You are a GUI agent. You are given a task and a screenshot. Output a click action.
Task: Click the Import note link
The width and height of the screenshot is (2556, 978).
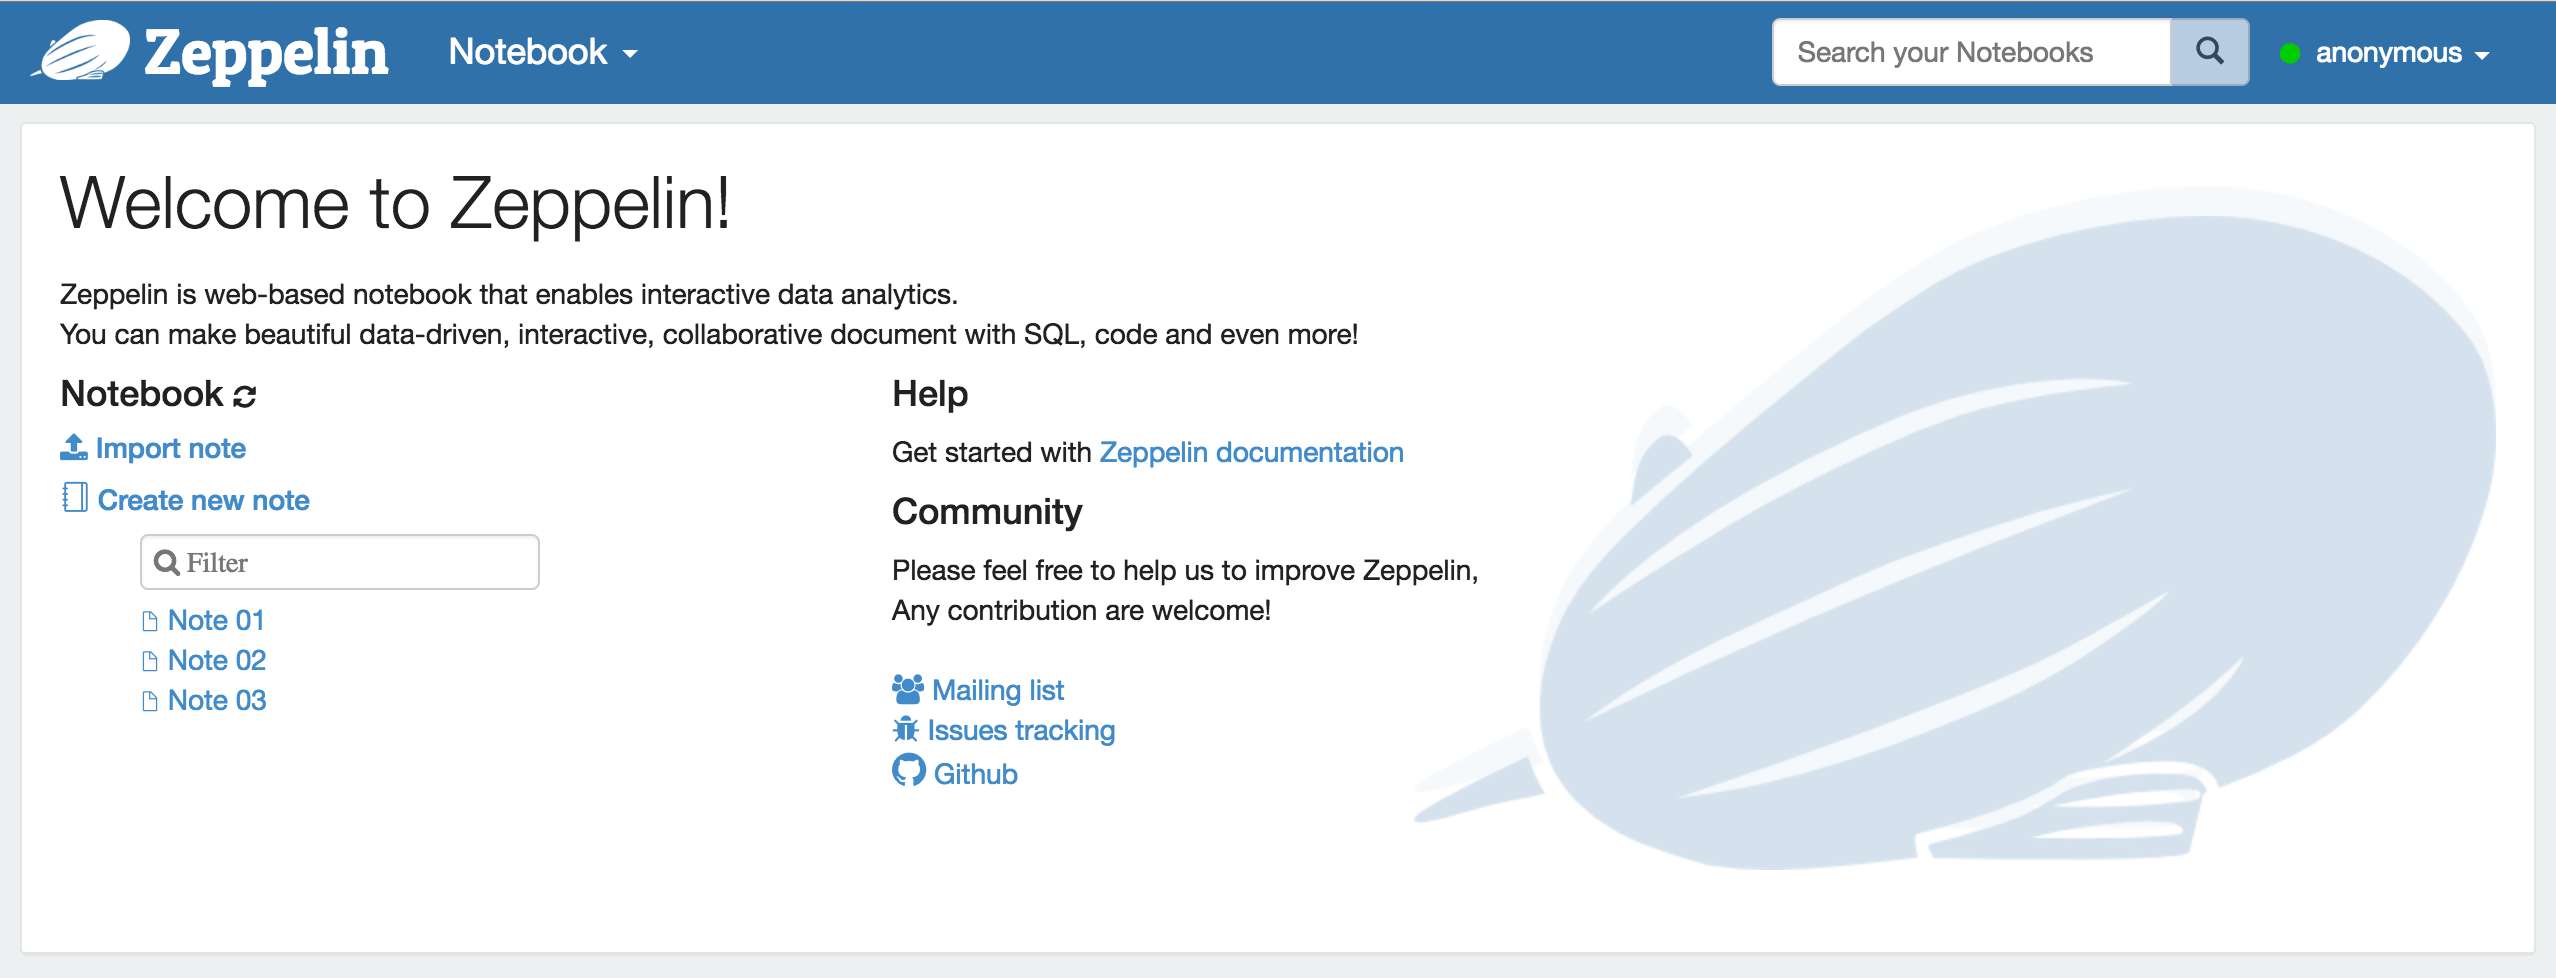click(x=170, y=448)
